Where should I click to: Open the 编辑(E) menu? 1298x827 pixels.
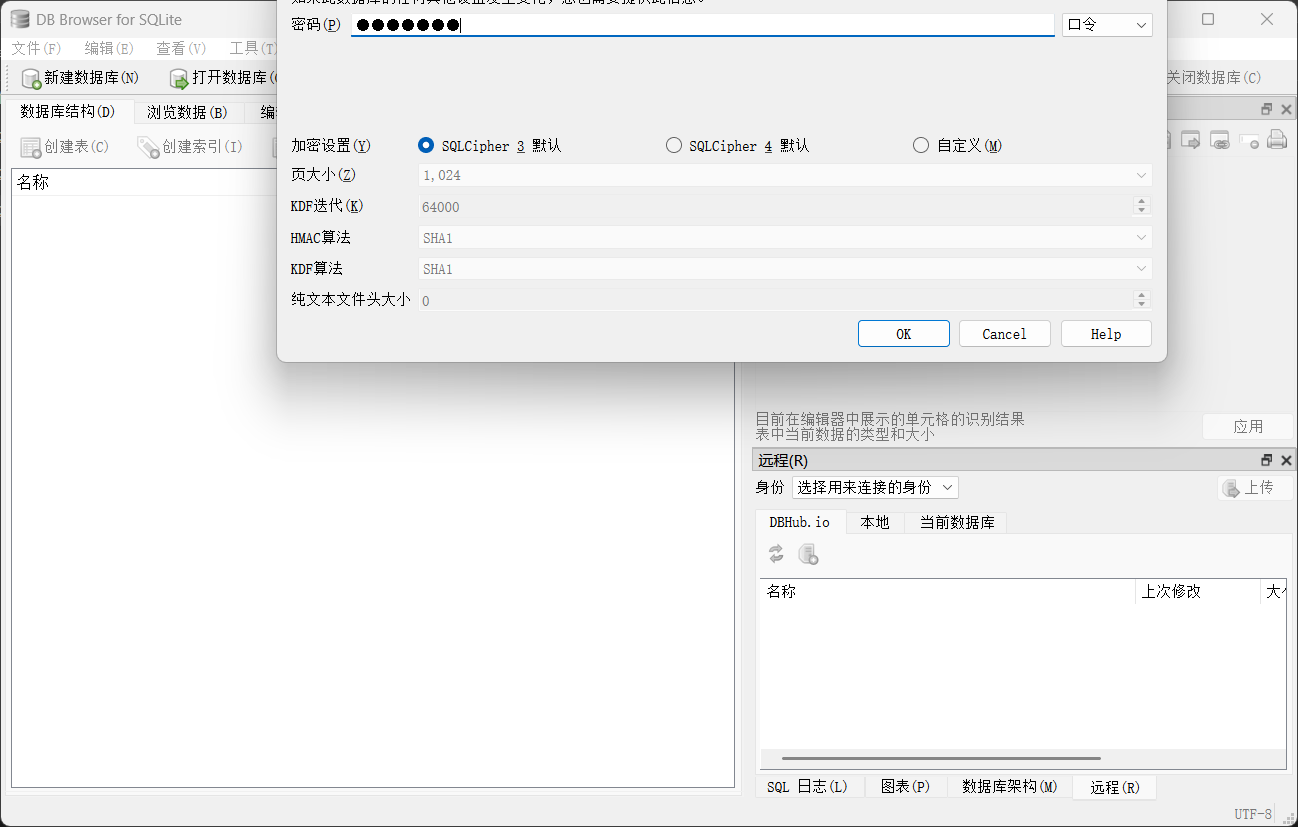(109, 49)
